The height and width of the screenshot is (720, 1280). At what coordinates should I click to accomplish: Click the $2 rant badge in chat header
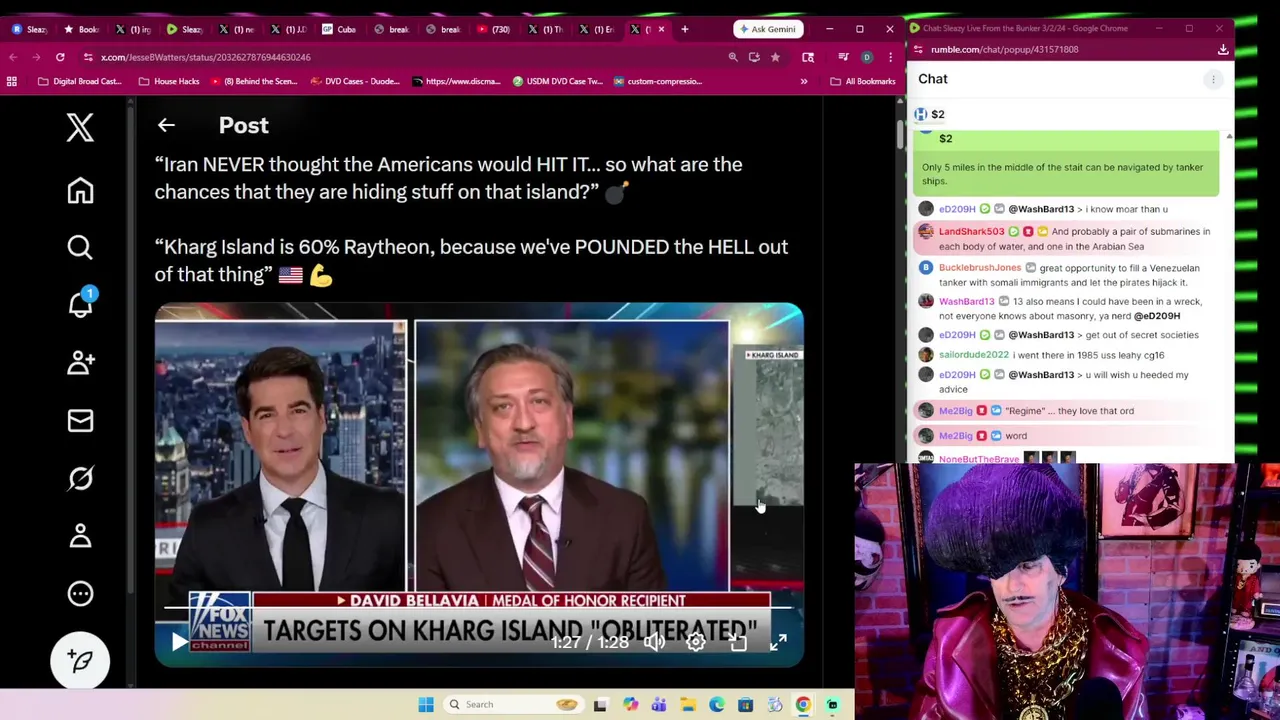(x=930, y=114)
